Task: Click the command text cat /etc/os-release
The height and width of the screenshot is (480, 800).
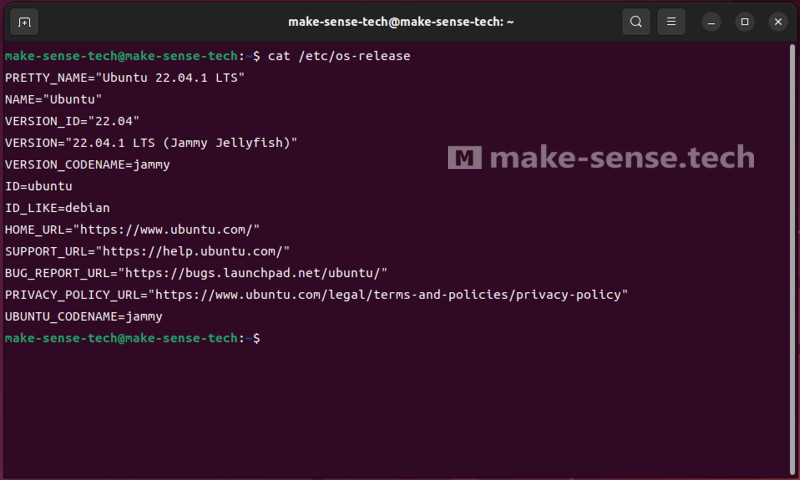Action: (x=339, y=56)
